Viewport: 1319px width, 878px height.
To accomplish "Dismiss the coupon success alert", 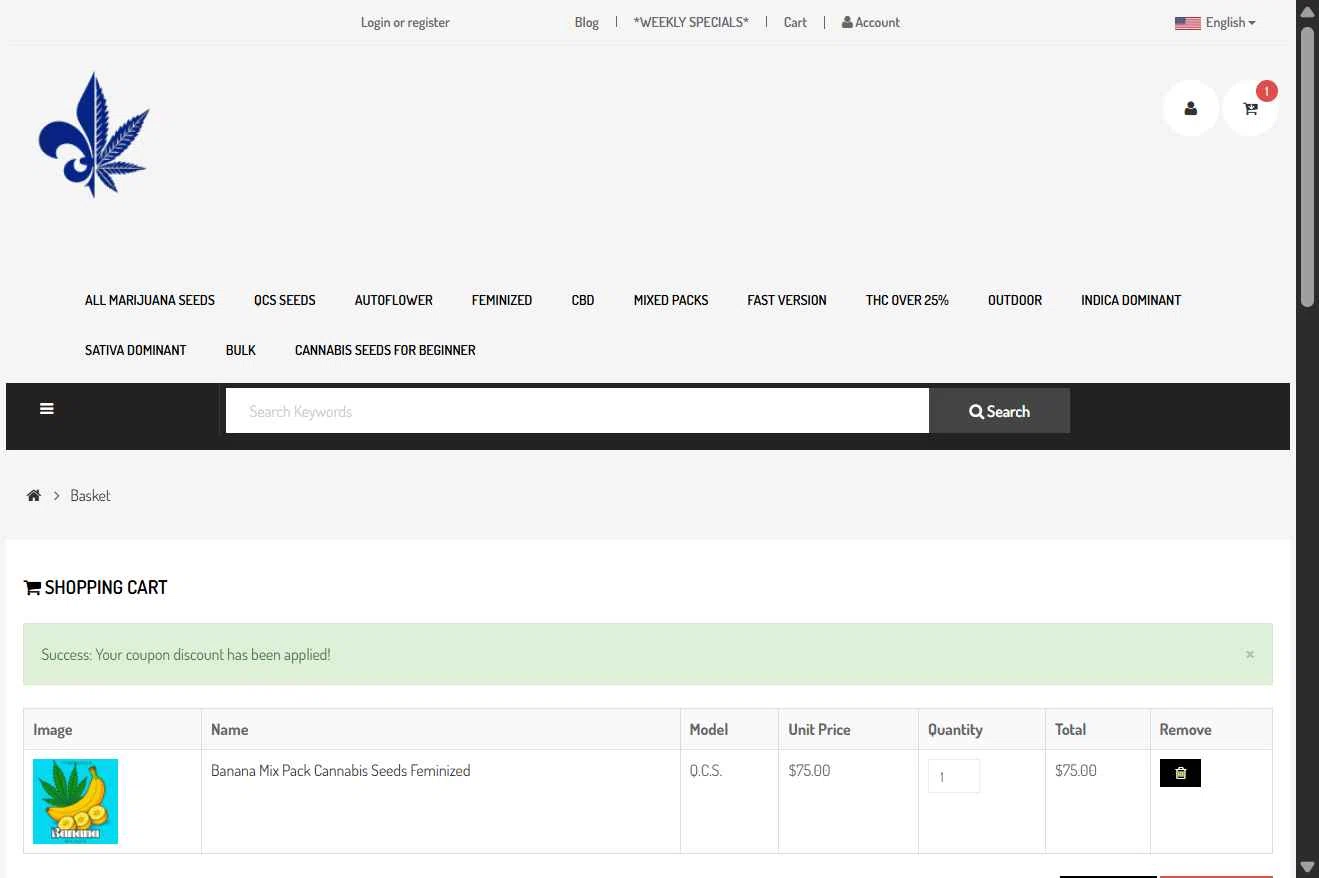I will click(x=1250, y=654).
